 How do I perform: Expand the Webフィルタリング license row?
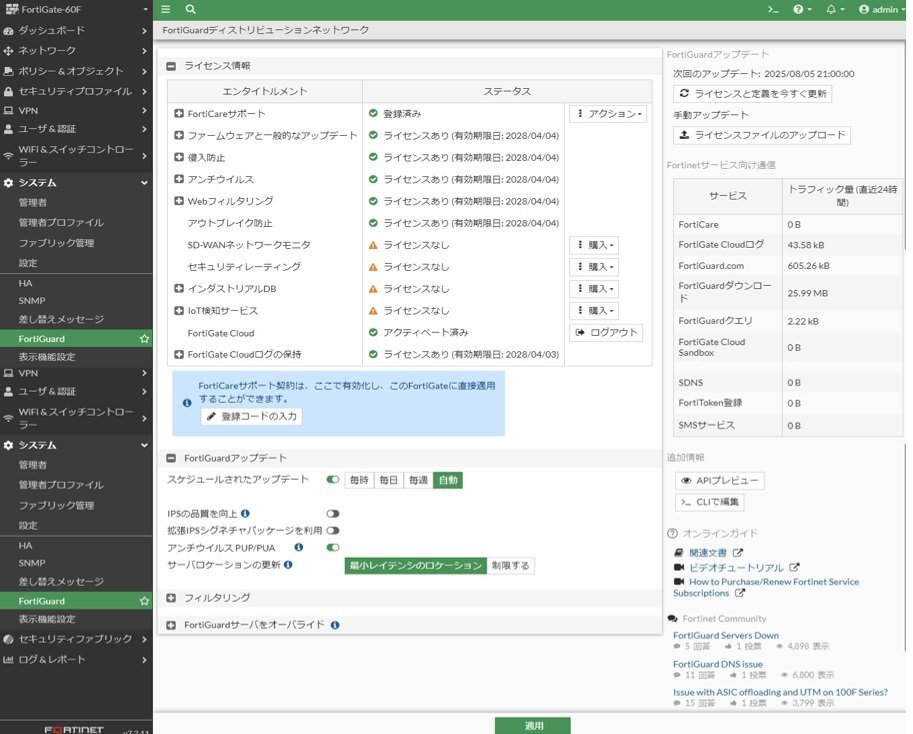pyautogui.click(x=179, y=201)
